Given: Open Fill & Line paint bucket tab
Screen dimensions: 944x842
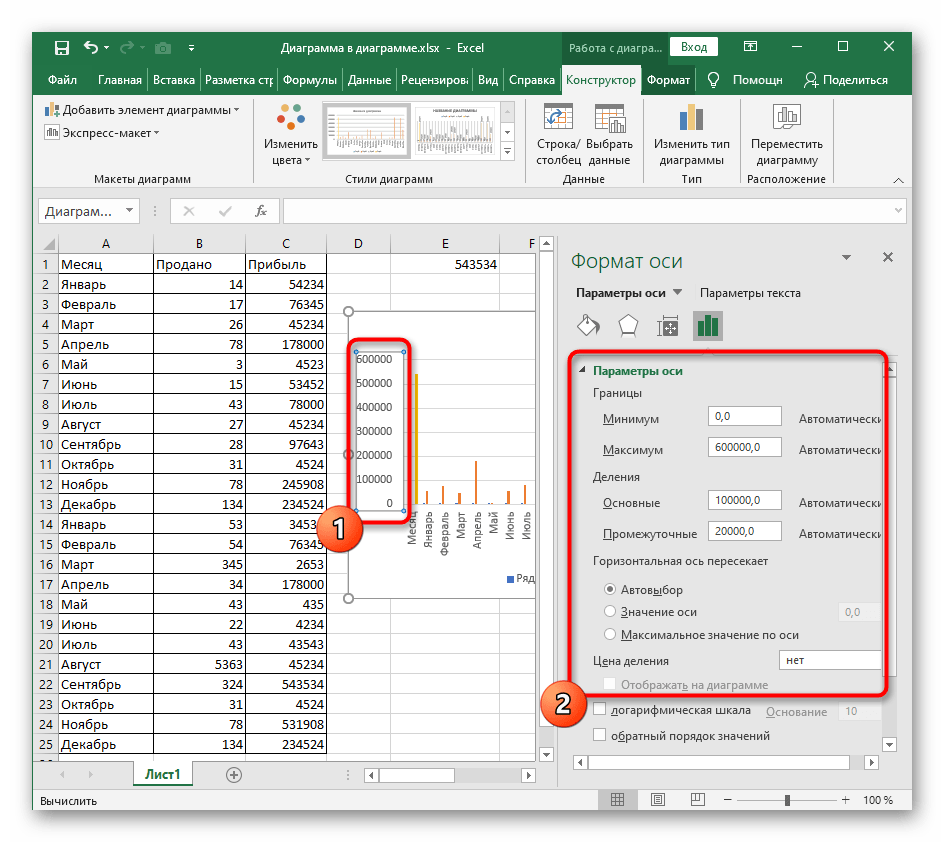Looking at the screenshot, I should pyautogui.click(x=589, y=325).
